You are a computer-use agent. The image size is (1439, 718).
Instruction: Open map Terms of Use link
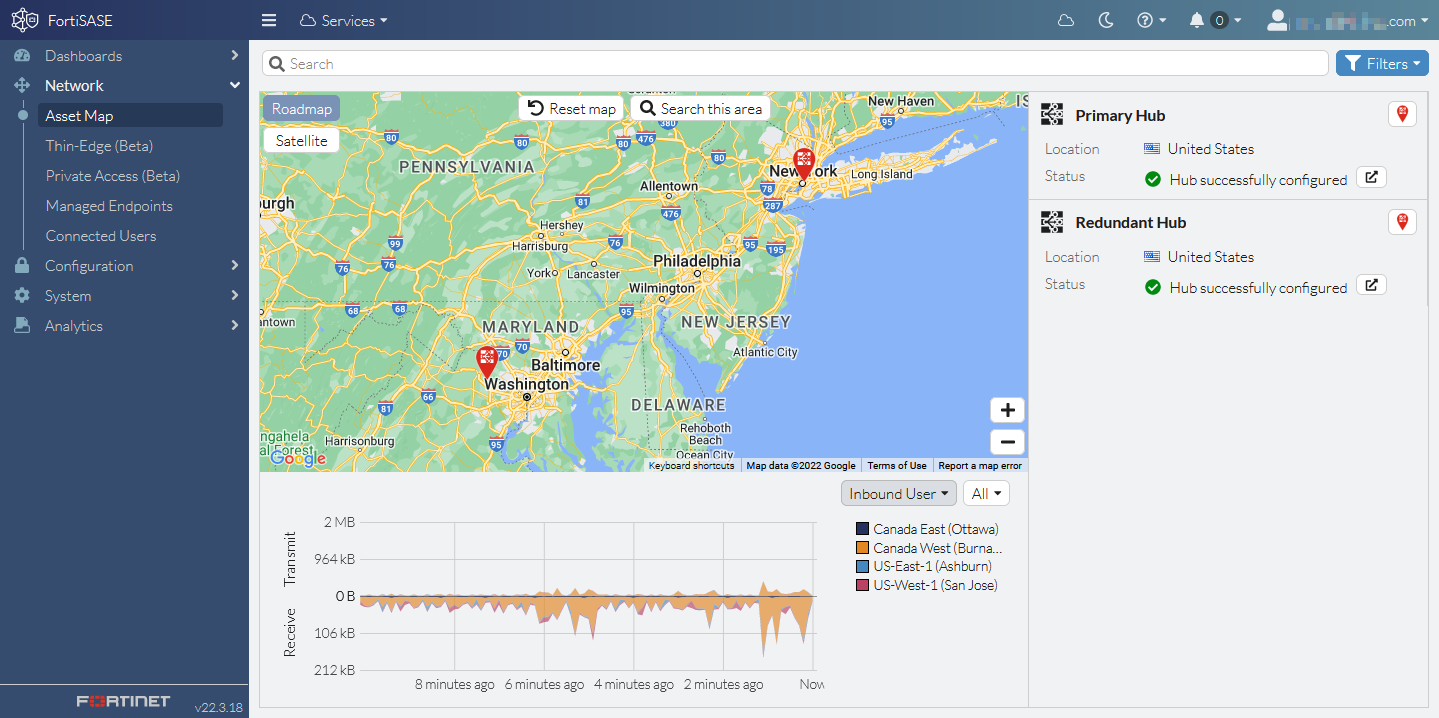(897, 466)
